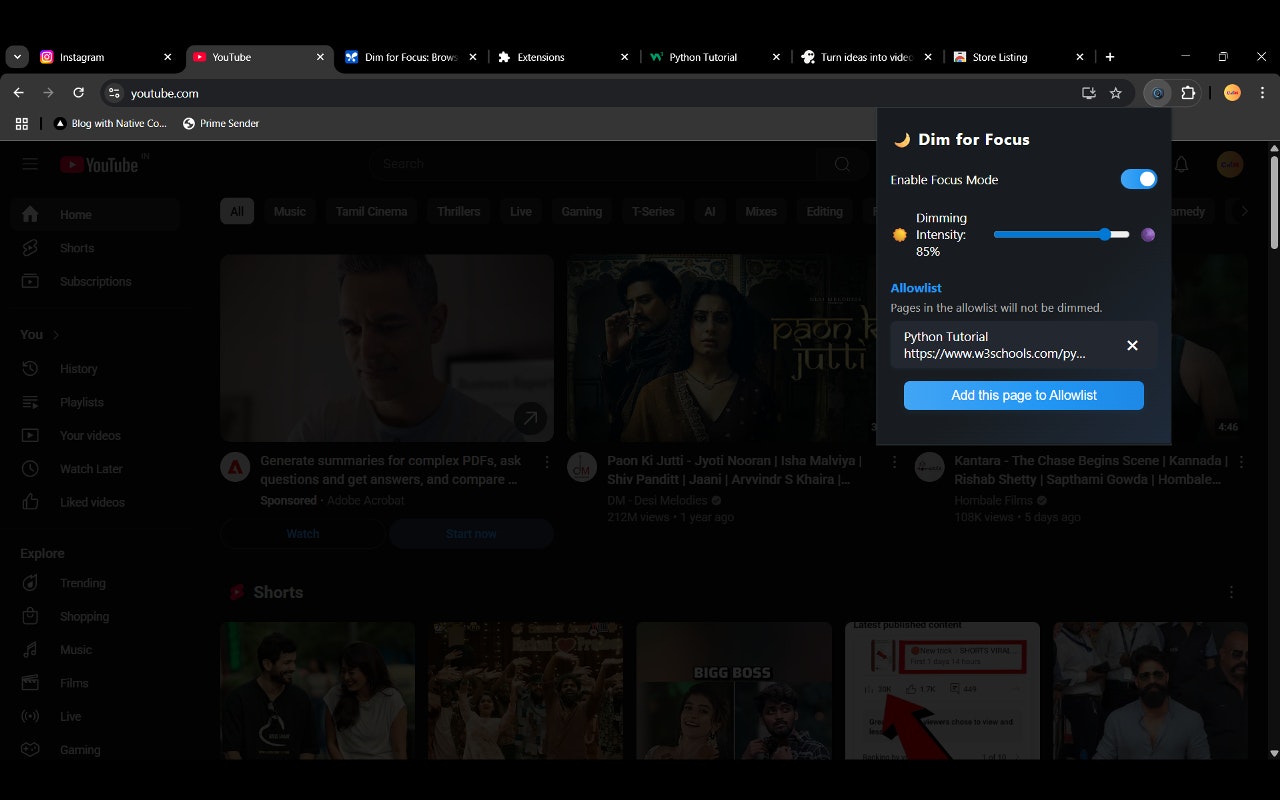This screenshot has height=800, width=1280.
Task: Open the Chrome extensions puzzle menu
Action: [x=1188, y=93]
